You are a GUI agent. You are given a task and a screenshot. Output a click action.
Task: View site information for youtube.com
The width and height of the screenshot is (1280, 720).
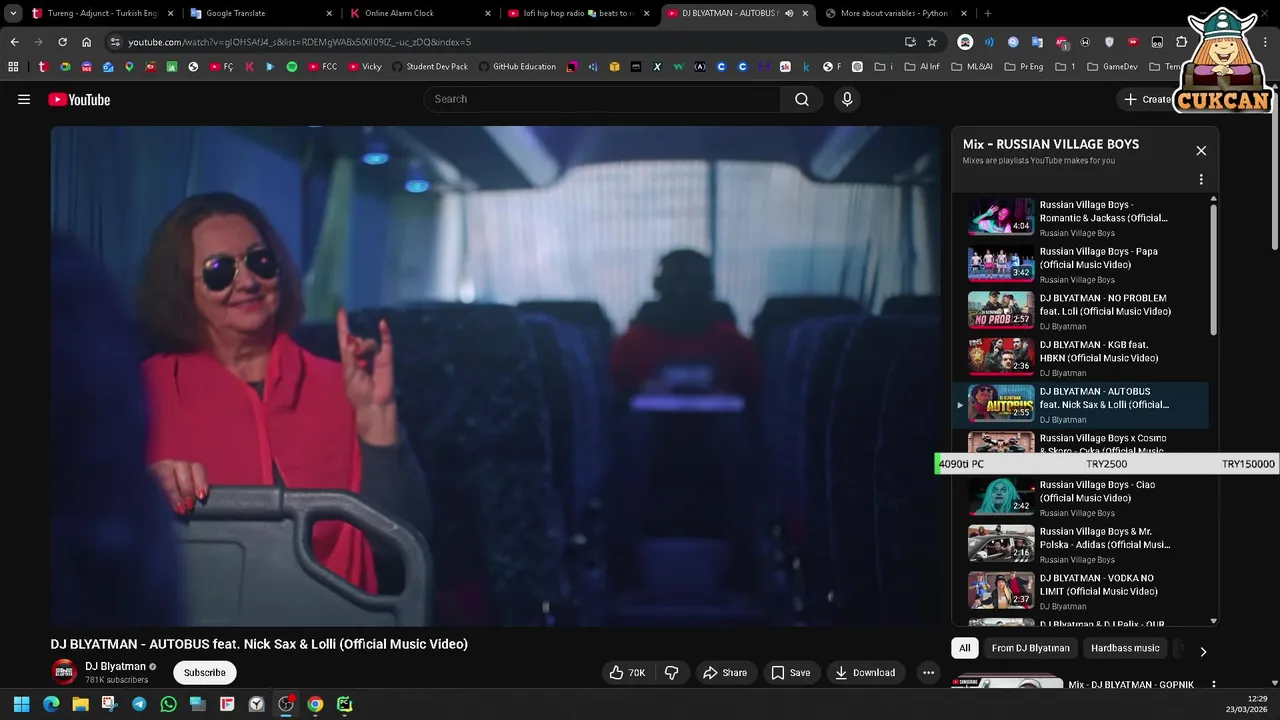(x=115, y=42)
